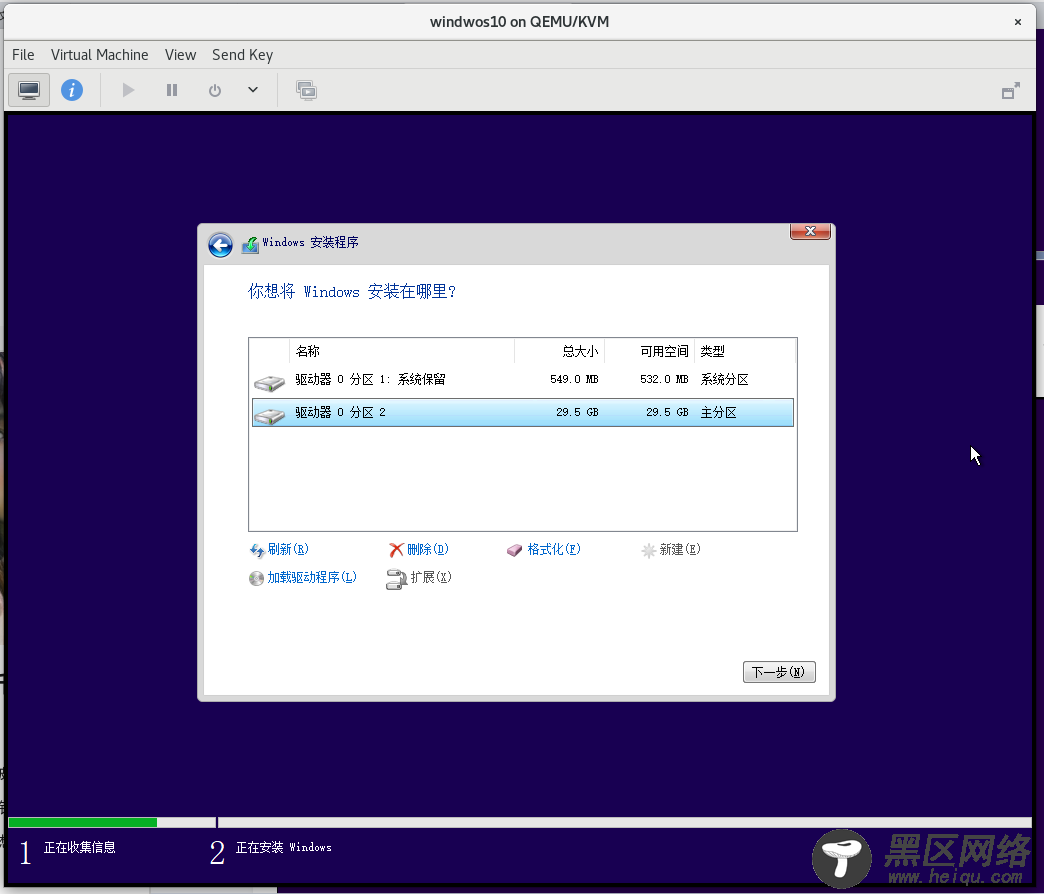Click the disk icon of partition 1
1044x894 pixels.
(x=270, y=383)
